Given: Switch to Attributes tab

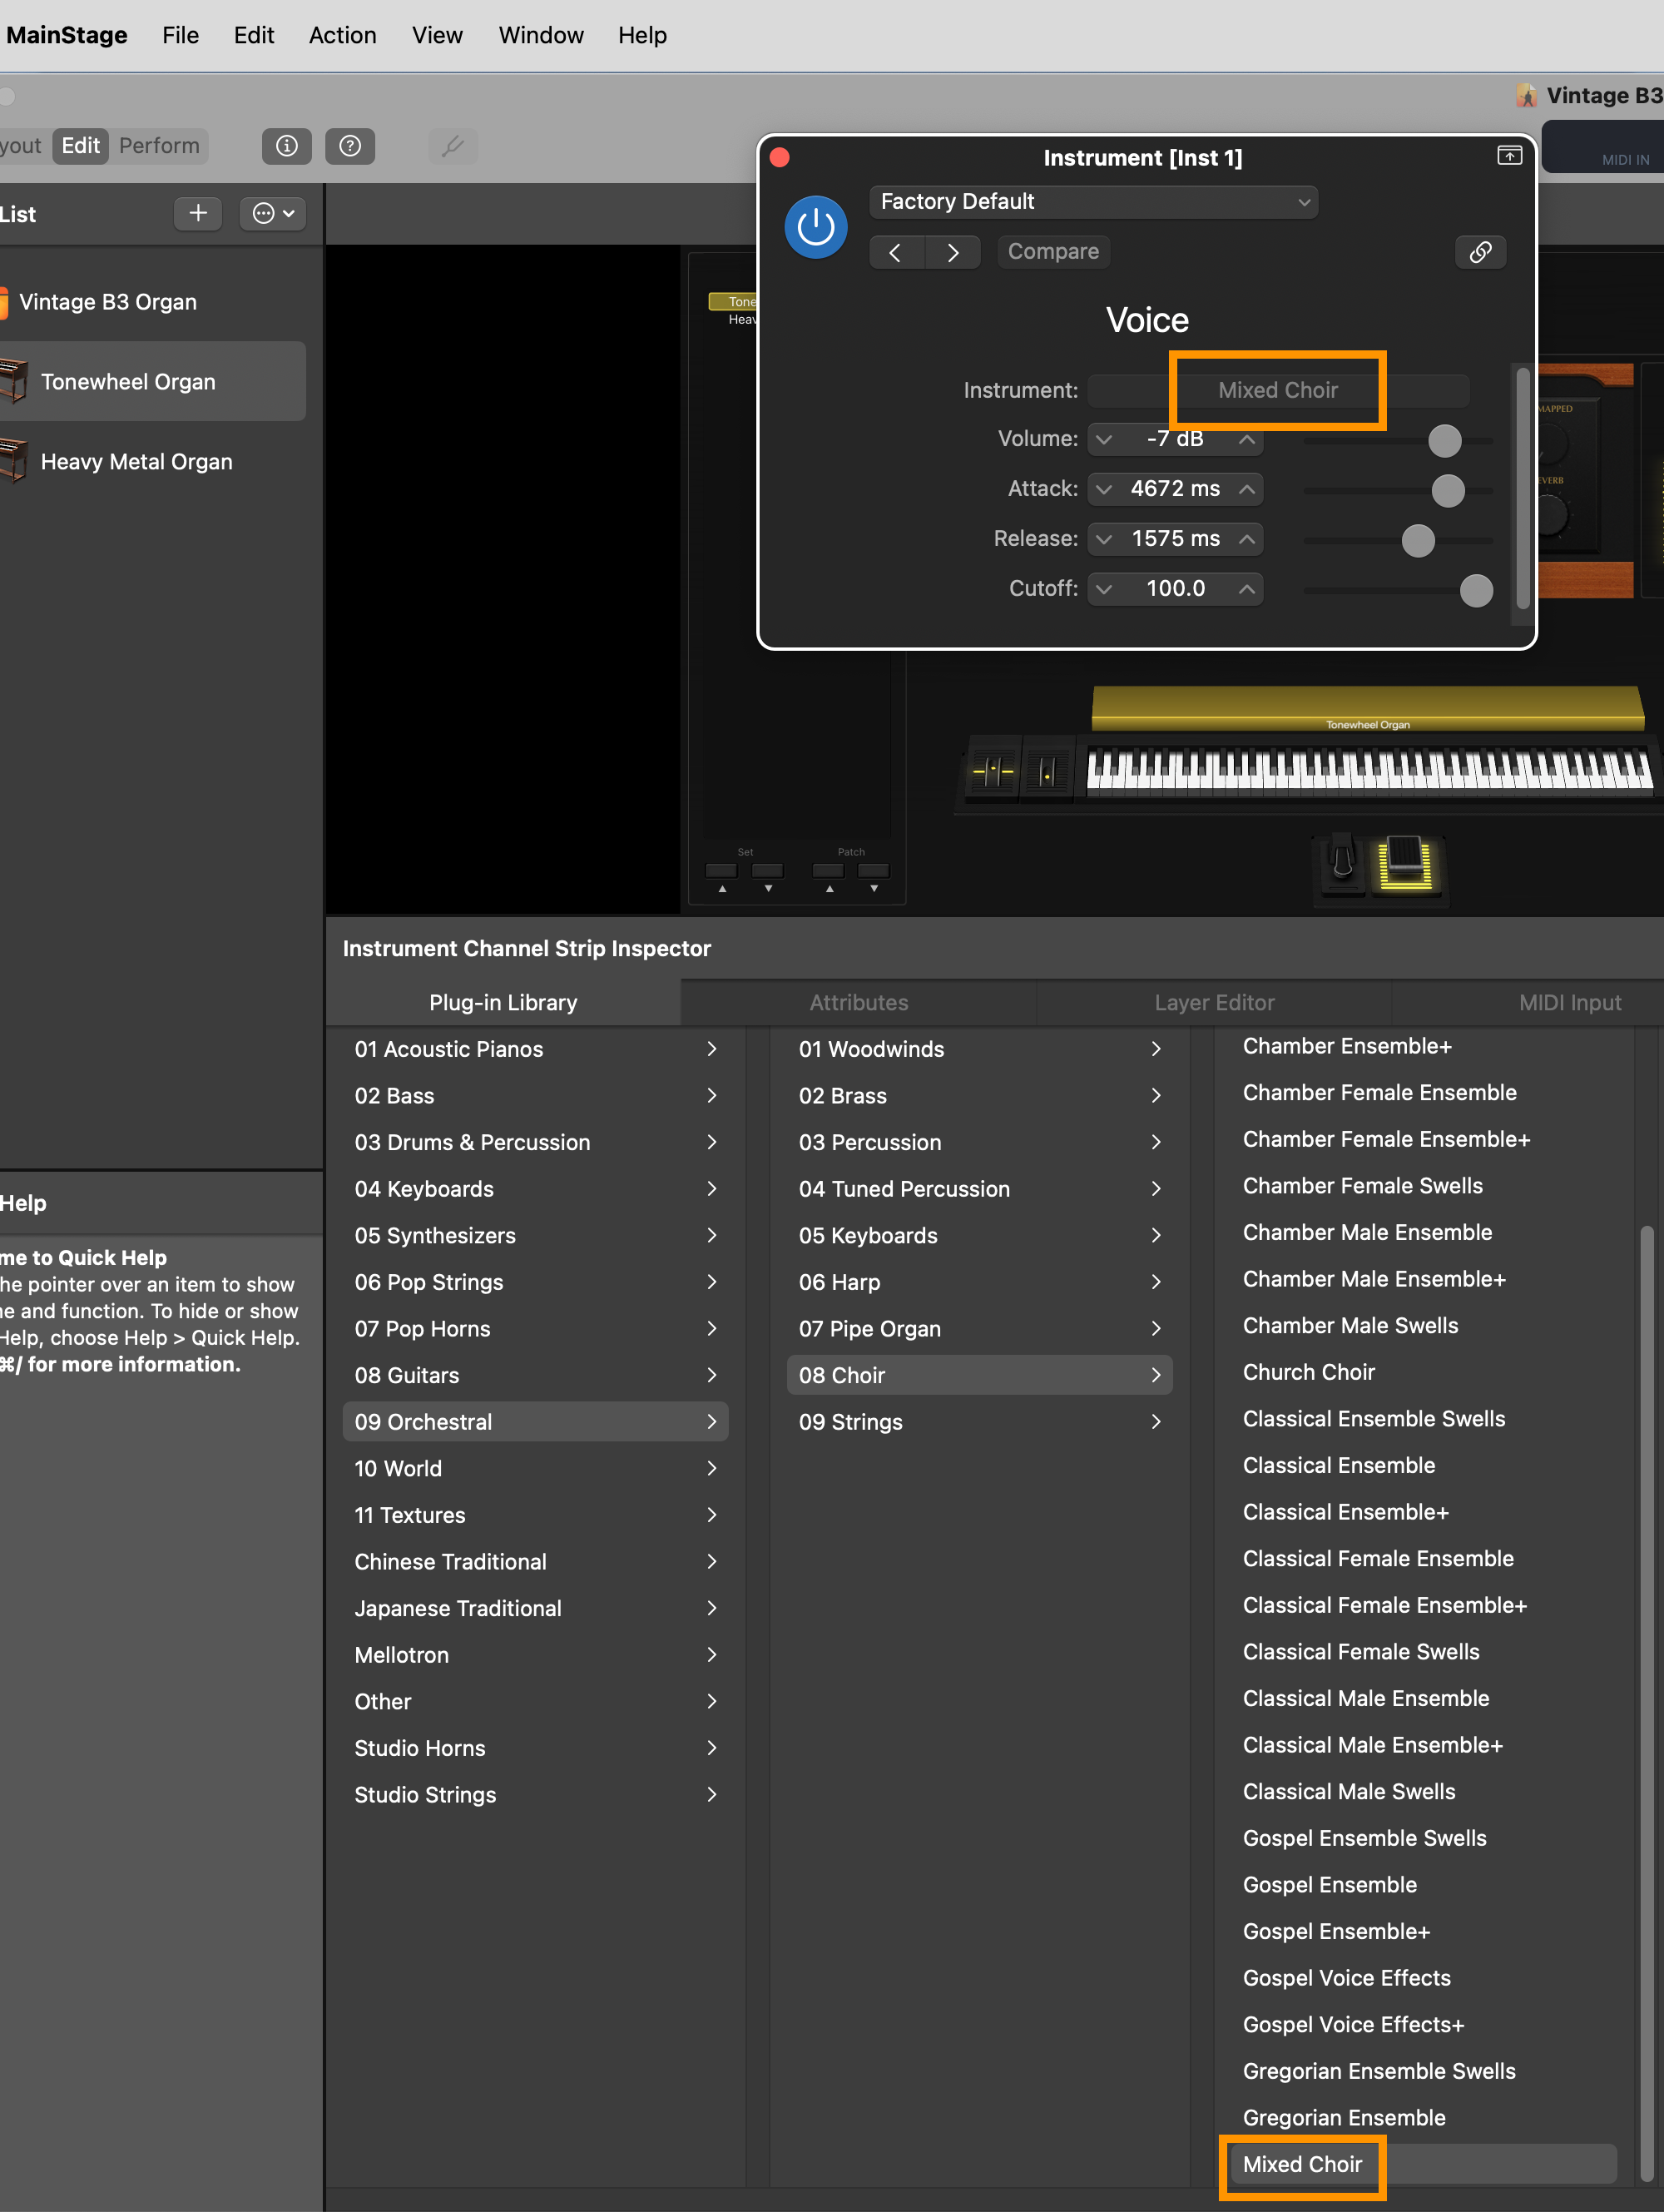Looking at the screenshot, I should click(x=859, y=1002).
